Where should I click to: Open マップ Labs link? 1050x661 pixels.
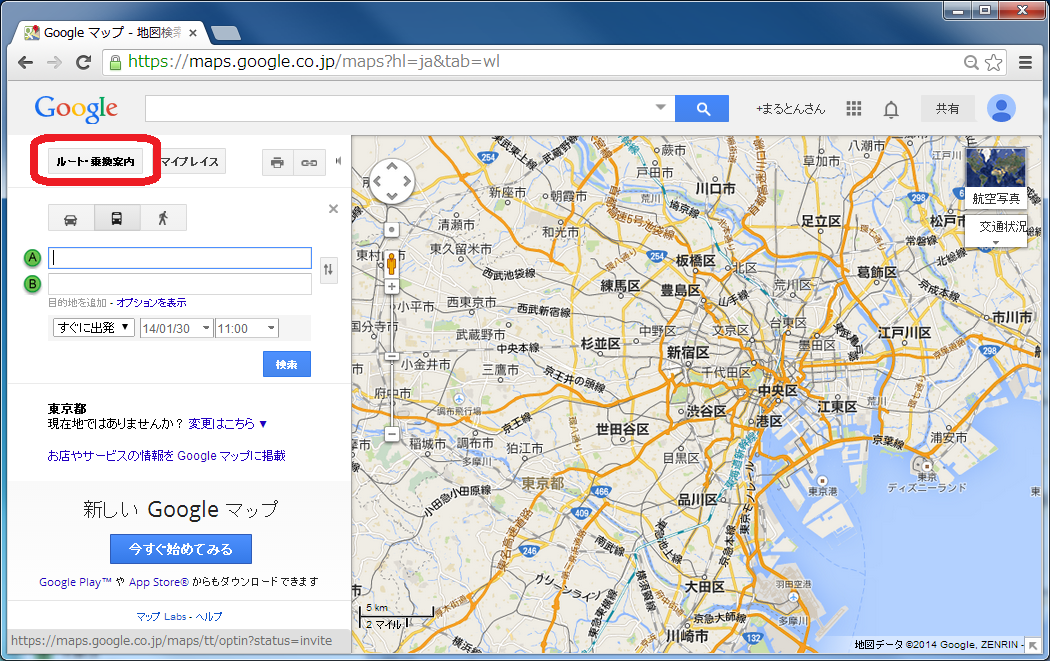coord(161,616)
